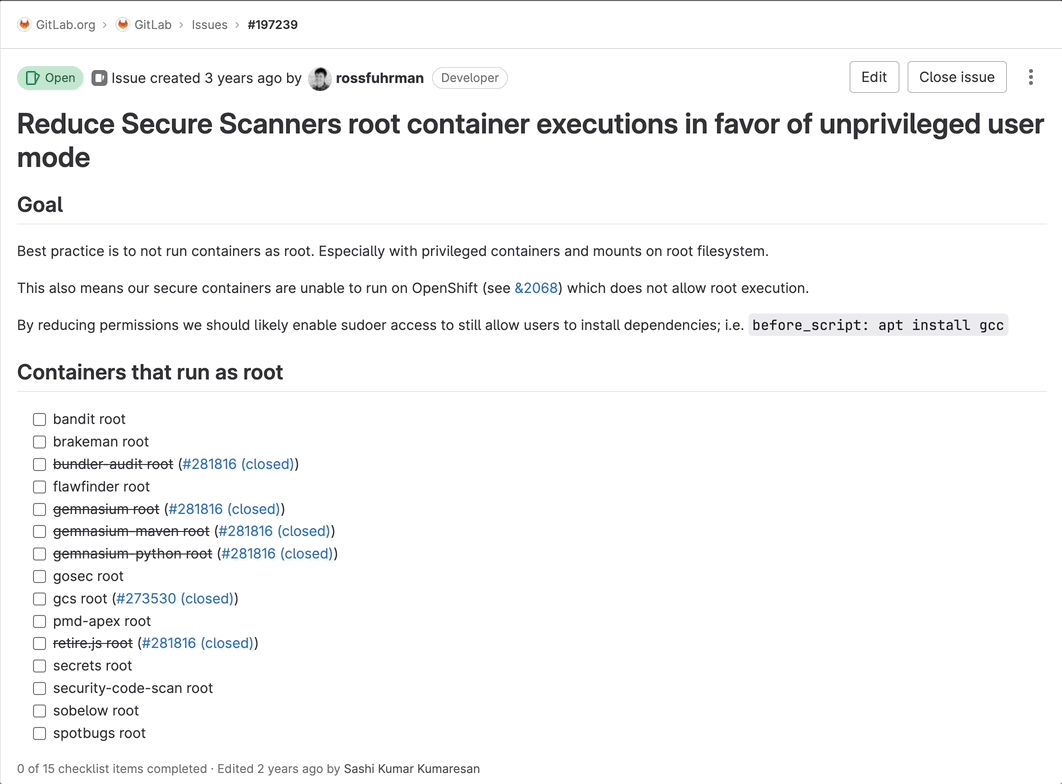1062x784 pixels.
Task: Open #281816 link beside retire.js root
Action: point(198,644)
